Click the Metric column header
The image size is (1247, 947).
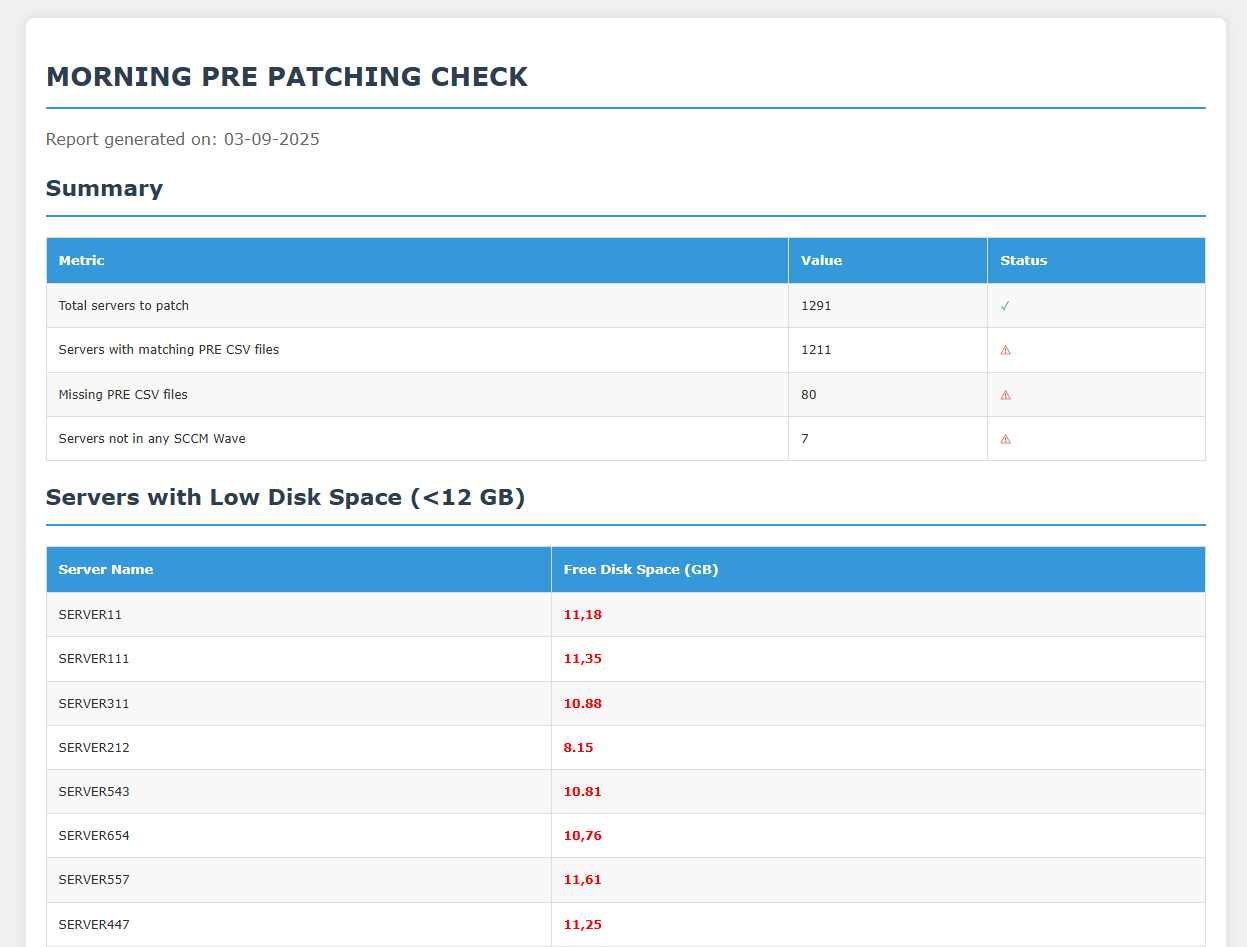(82, 261)
